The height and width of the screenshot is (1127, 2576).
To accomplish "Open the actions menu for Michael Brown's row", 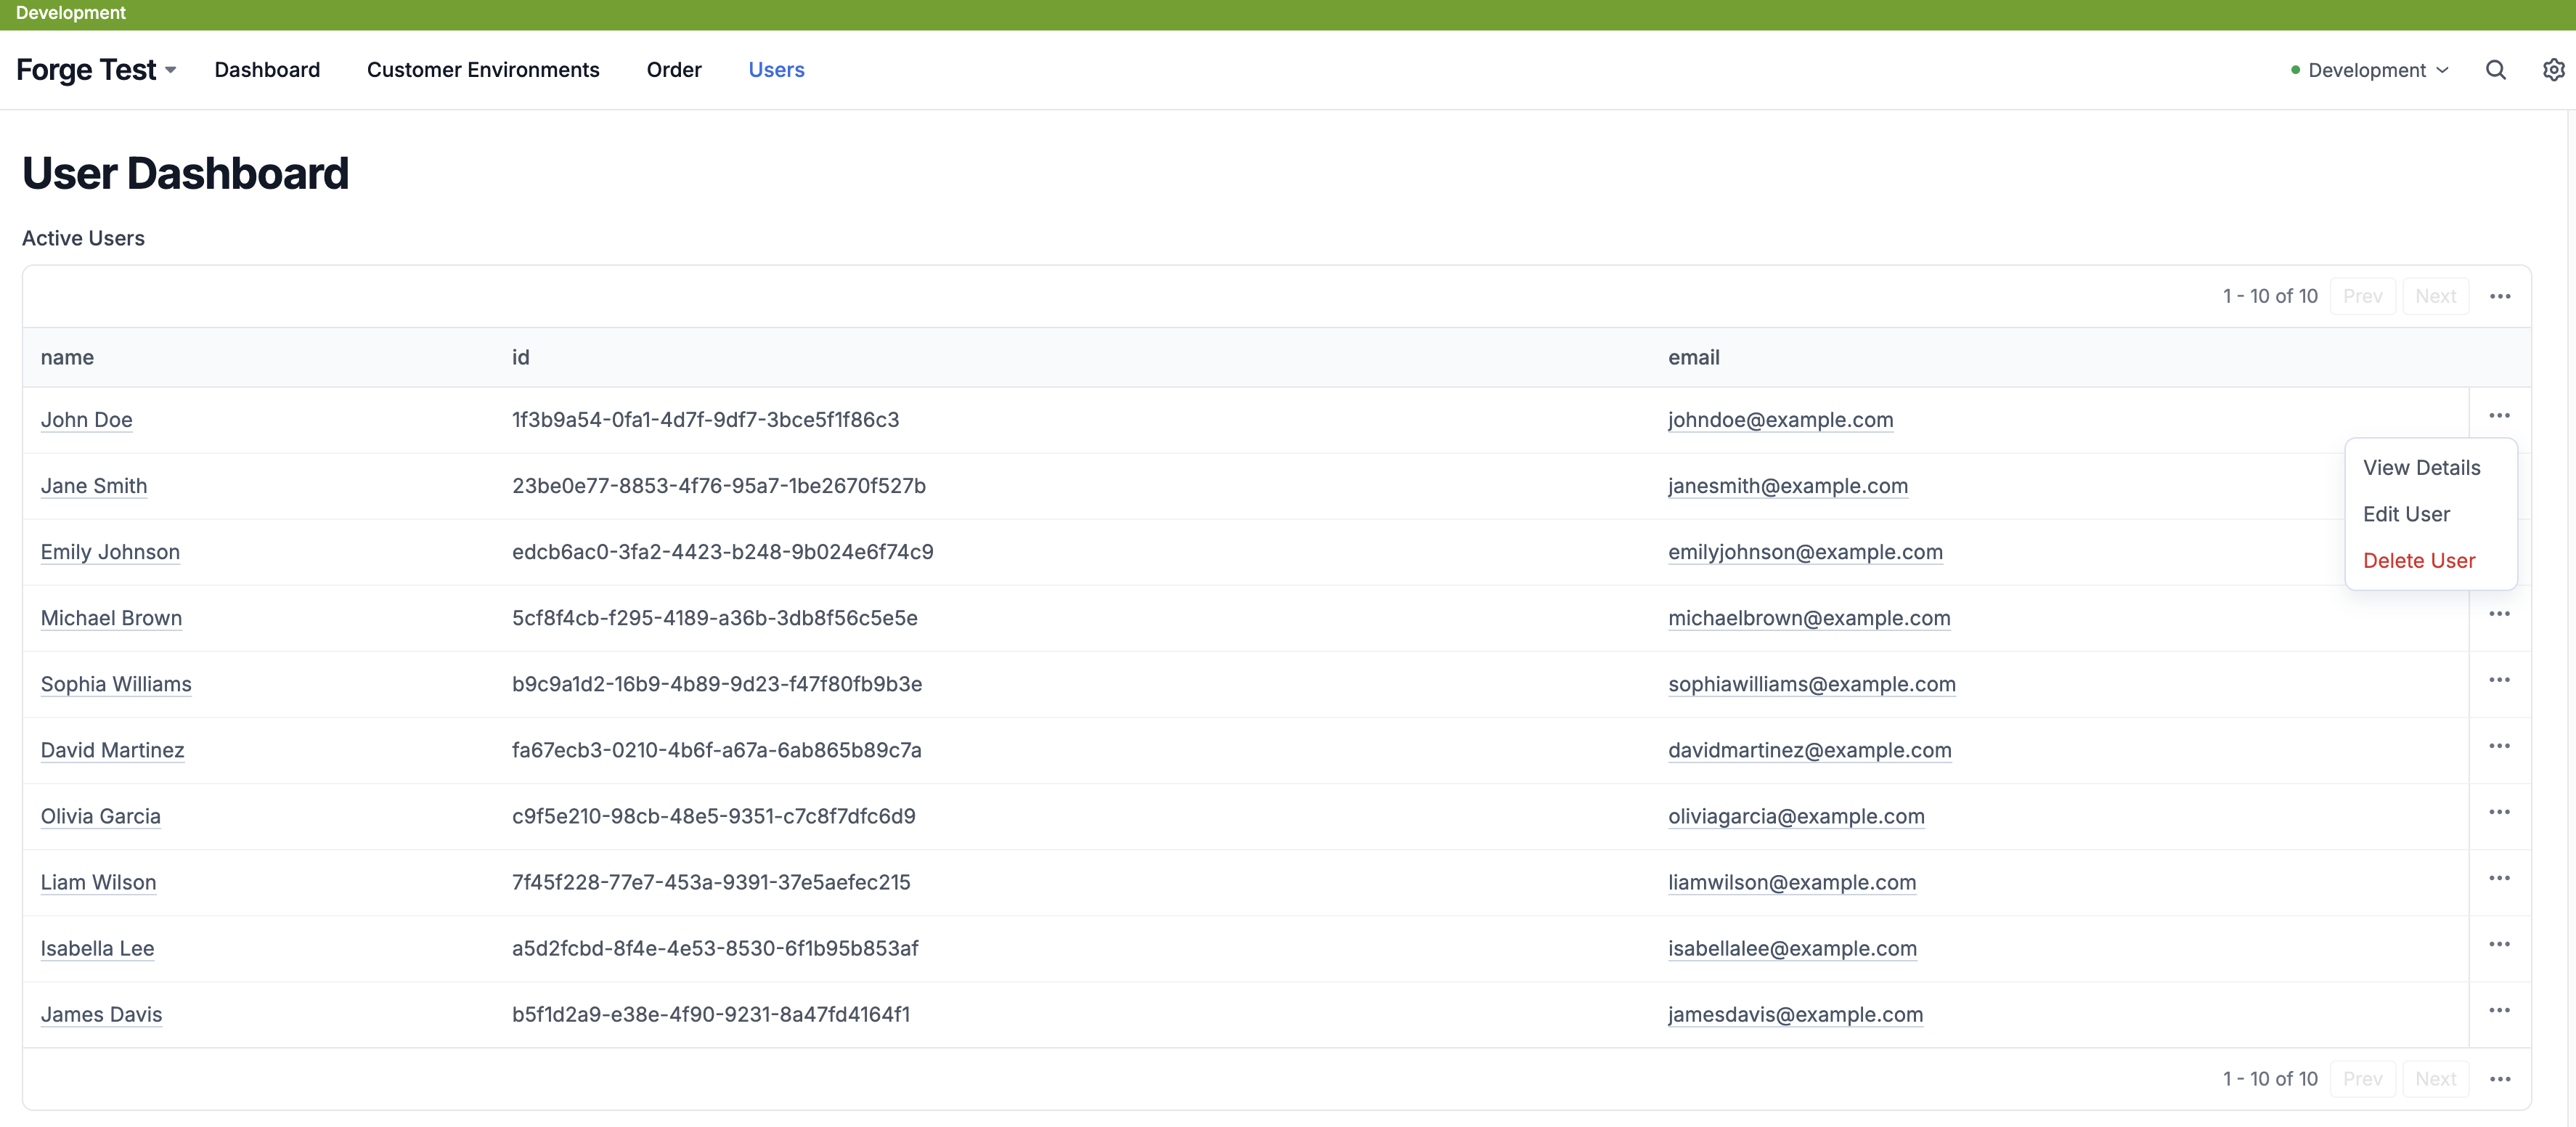I will coord(2500,613).
